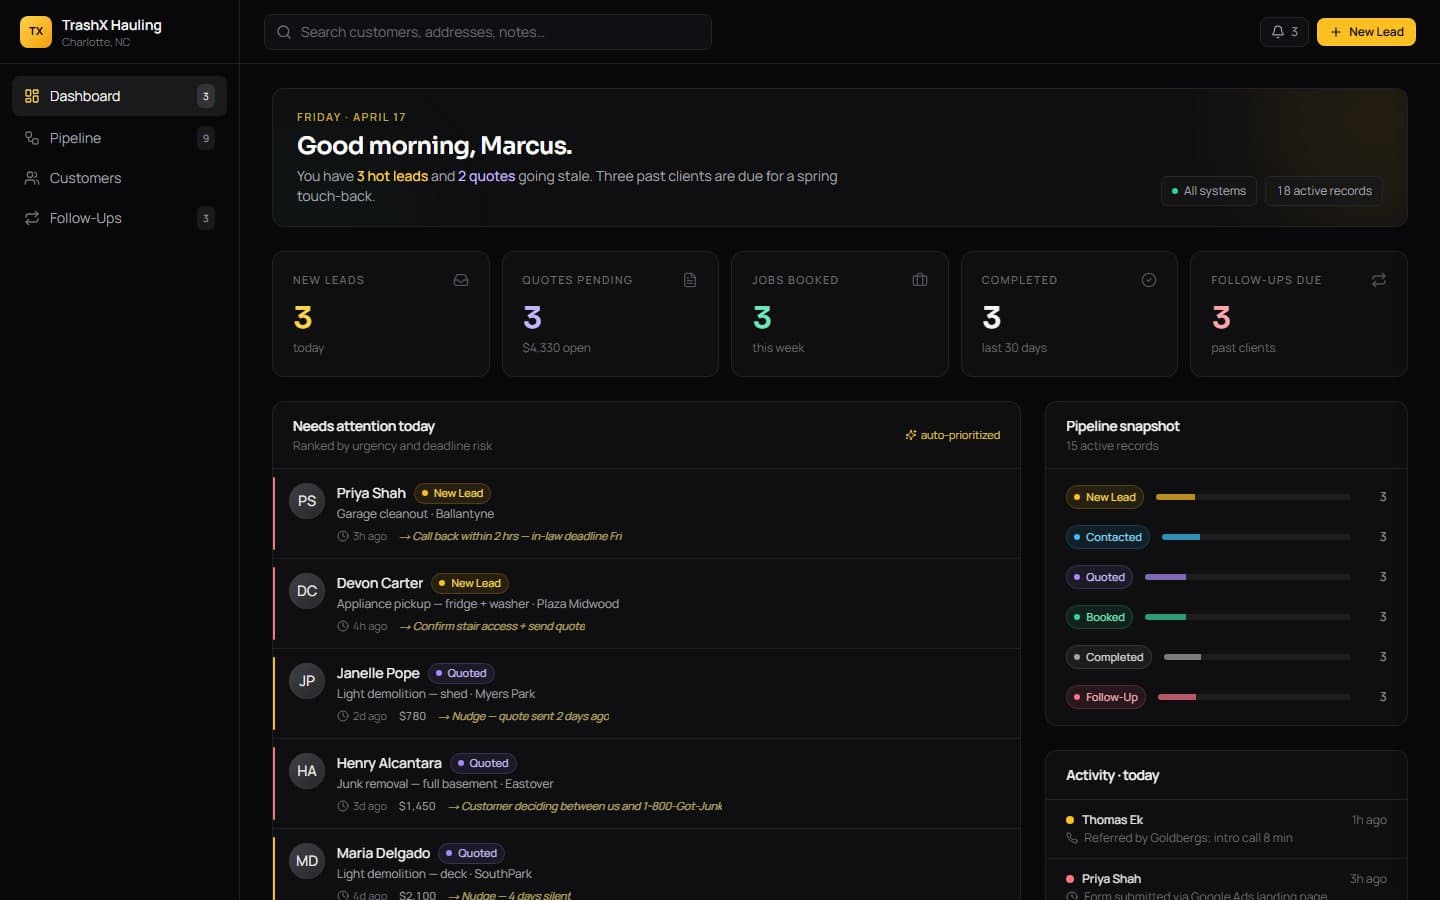Click the JP avatar for Janelle Pope
Viewport: 1440px width, 900px height.
coord(307,681)
